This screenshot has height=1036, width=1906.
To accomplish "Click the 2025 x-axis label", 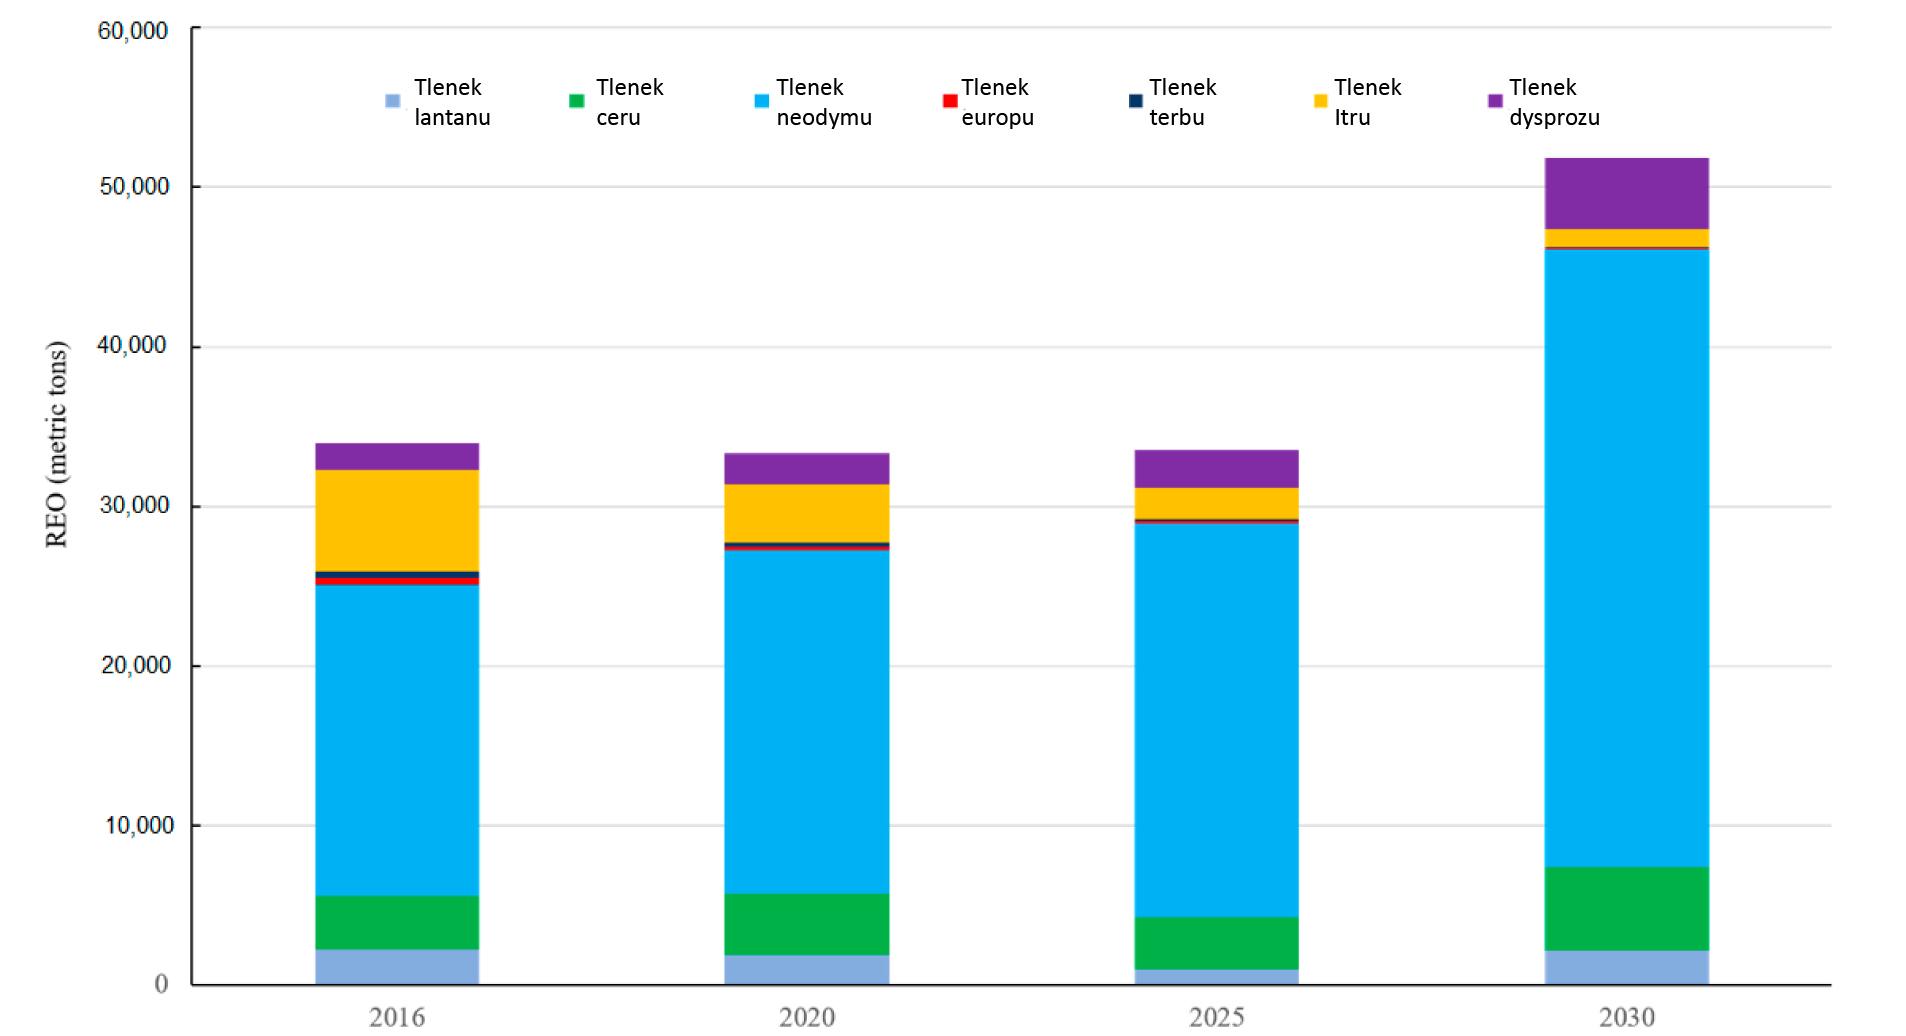I will [1216, 1017].
